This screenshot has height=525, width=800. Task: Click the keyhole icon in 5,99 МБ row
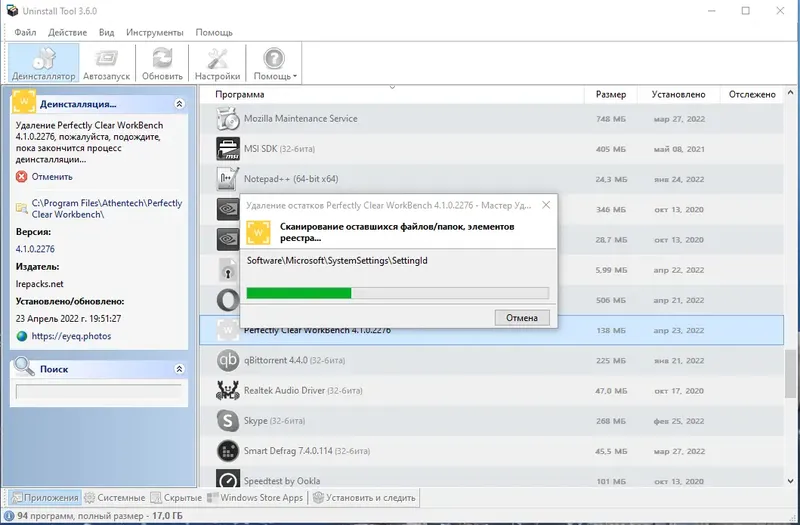(228, 269)
